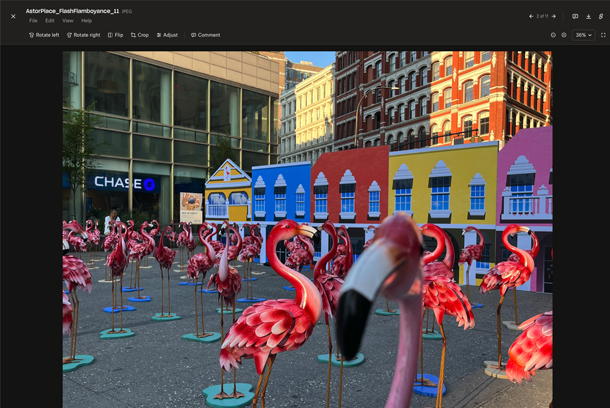Open the comments panel icon
The image size is (610, 408).
[x=575, y=16]
